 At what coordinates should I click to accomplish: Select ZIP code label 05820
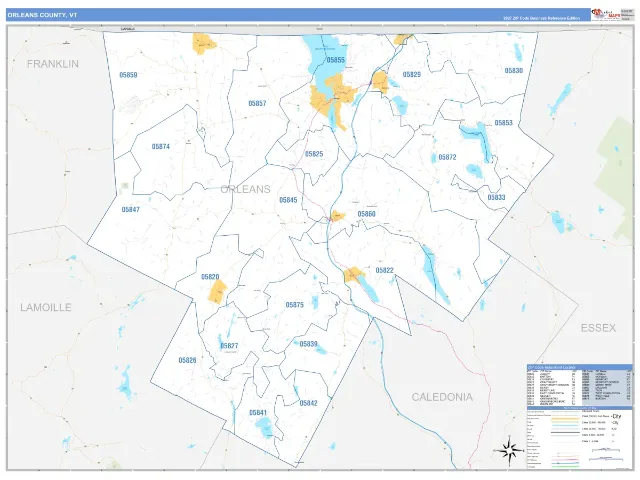210,277
